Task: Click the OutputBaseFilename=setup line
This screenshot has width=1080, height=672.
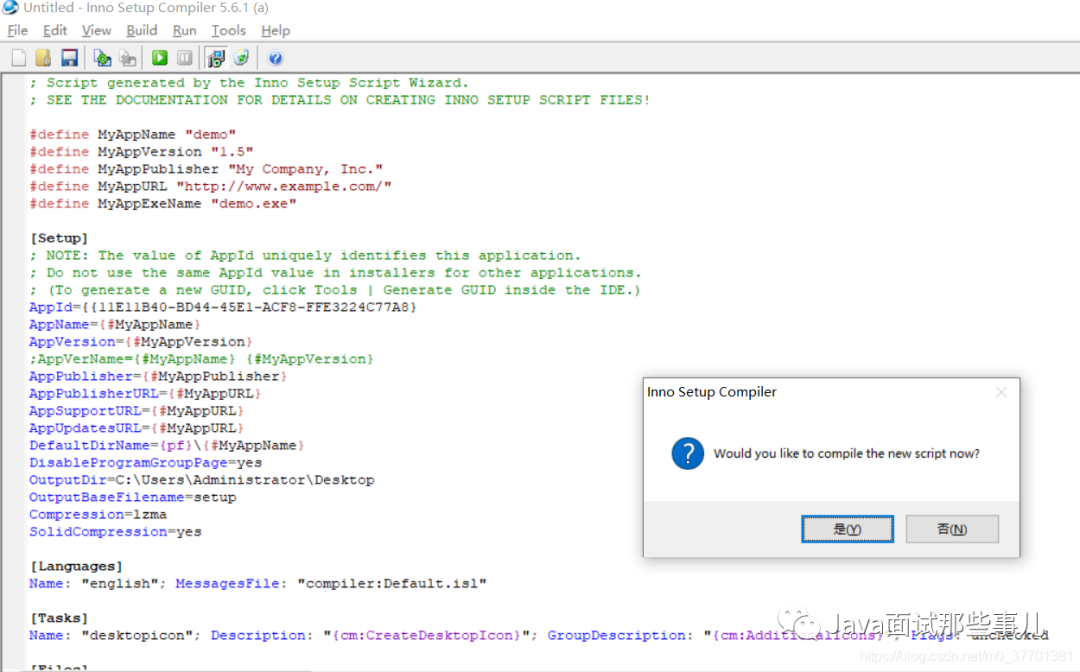Action: click(132, 497)
